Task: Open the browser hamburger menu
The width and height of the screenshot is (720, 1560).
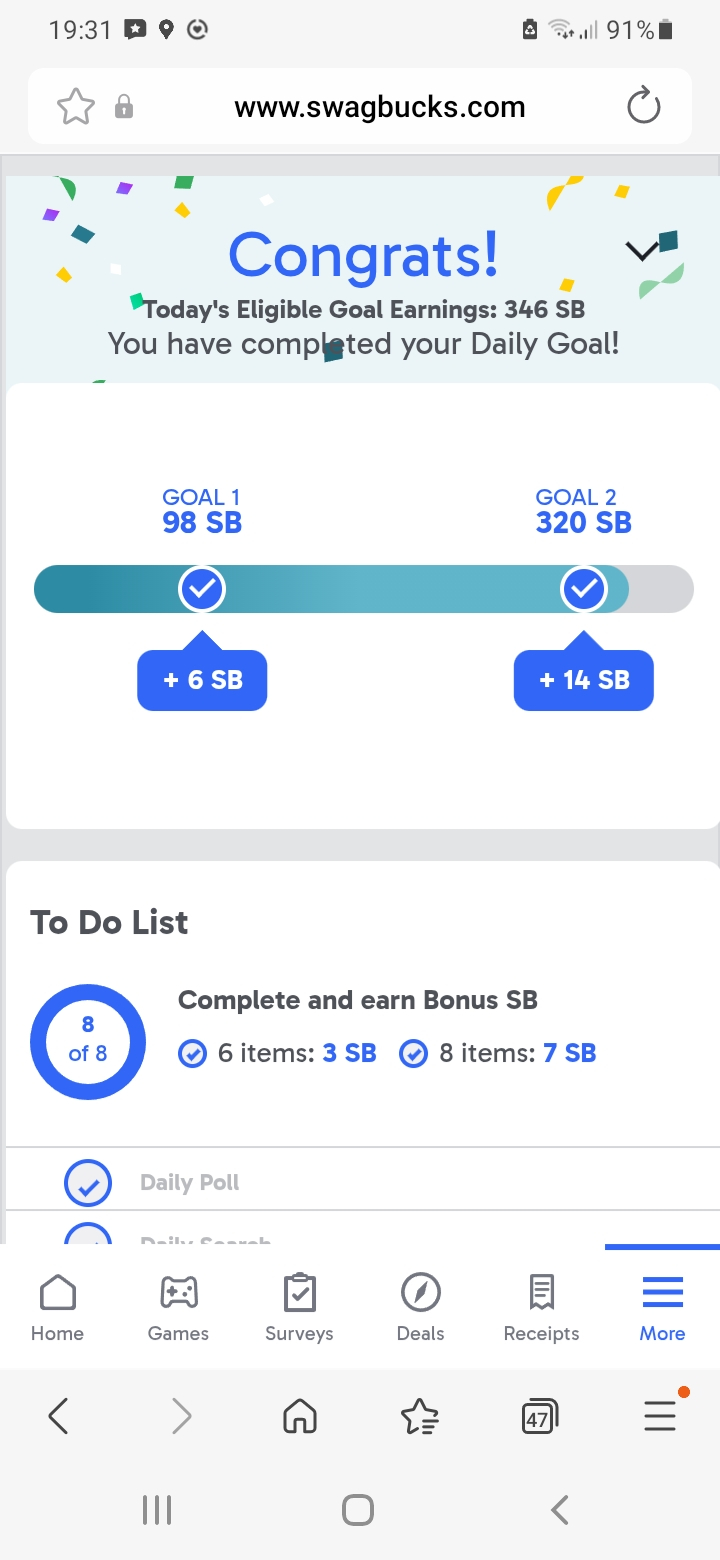Action: (x=660, y=1416)
